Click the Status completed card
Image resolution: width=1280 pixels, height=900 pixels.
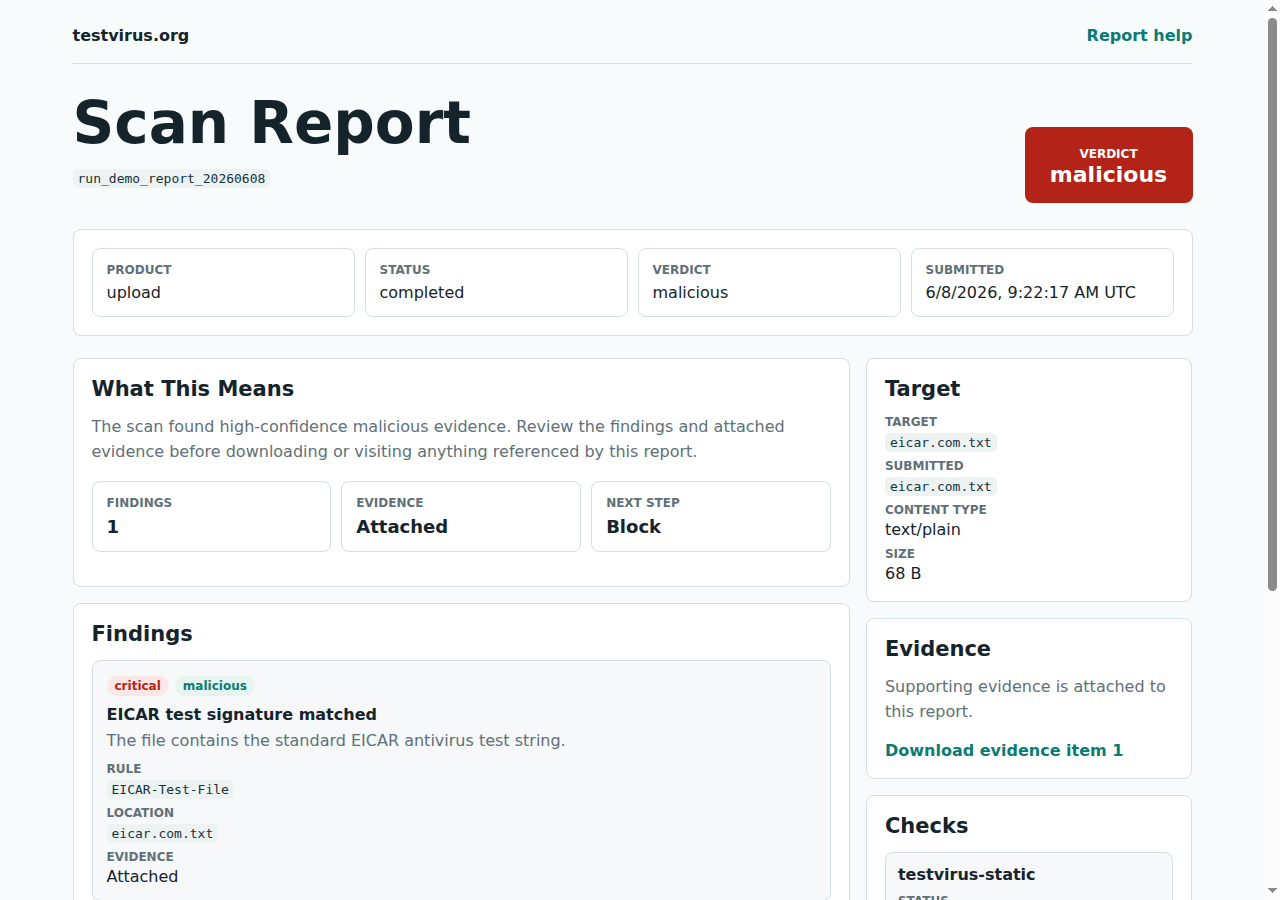[x=496, y=282]
